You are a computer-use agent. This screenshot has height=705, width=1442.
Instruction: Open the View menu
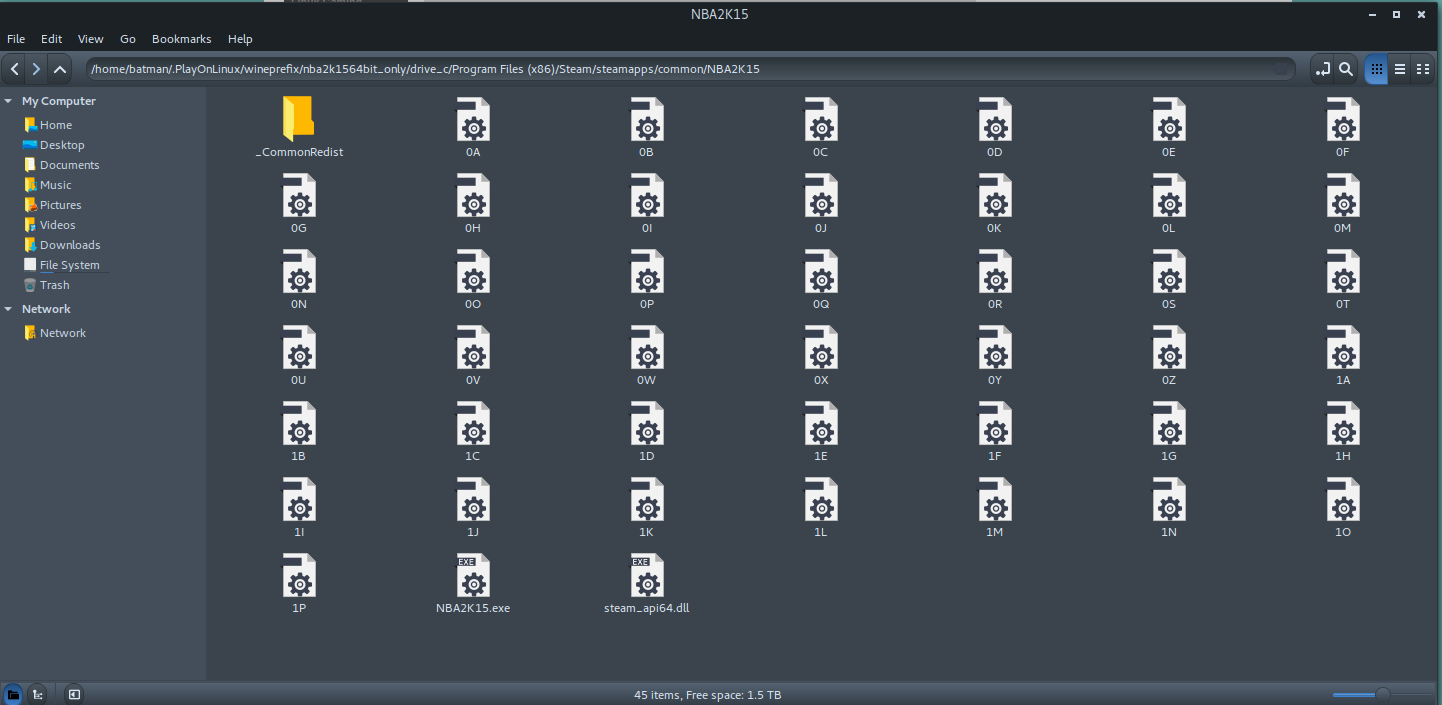point(91,39)
